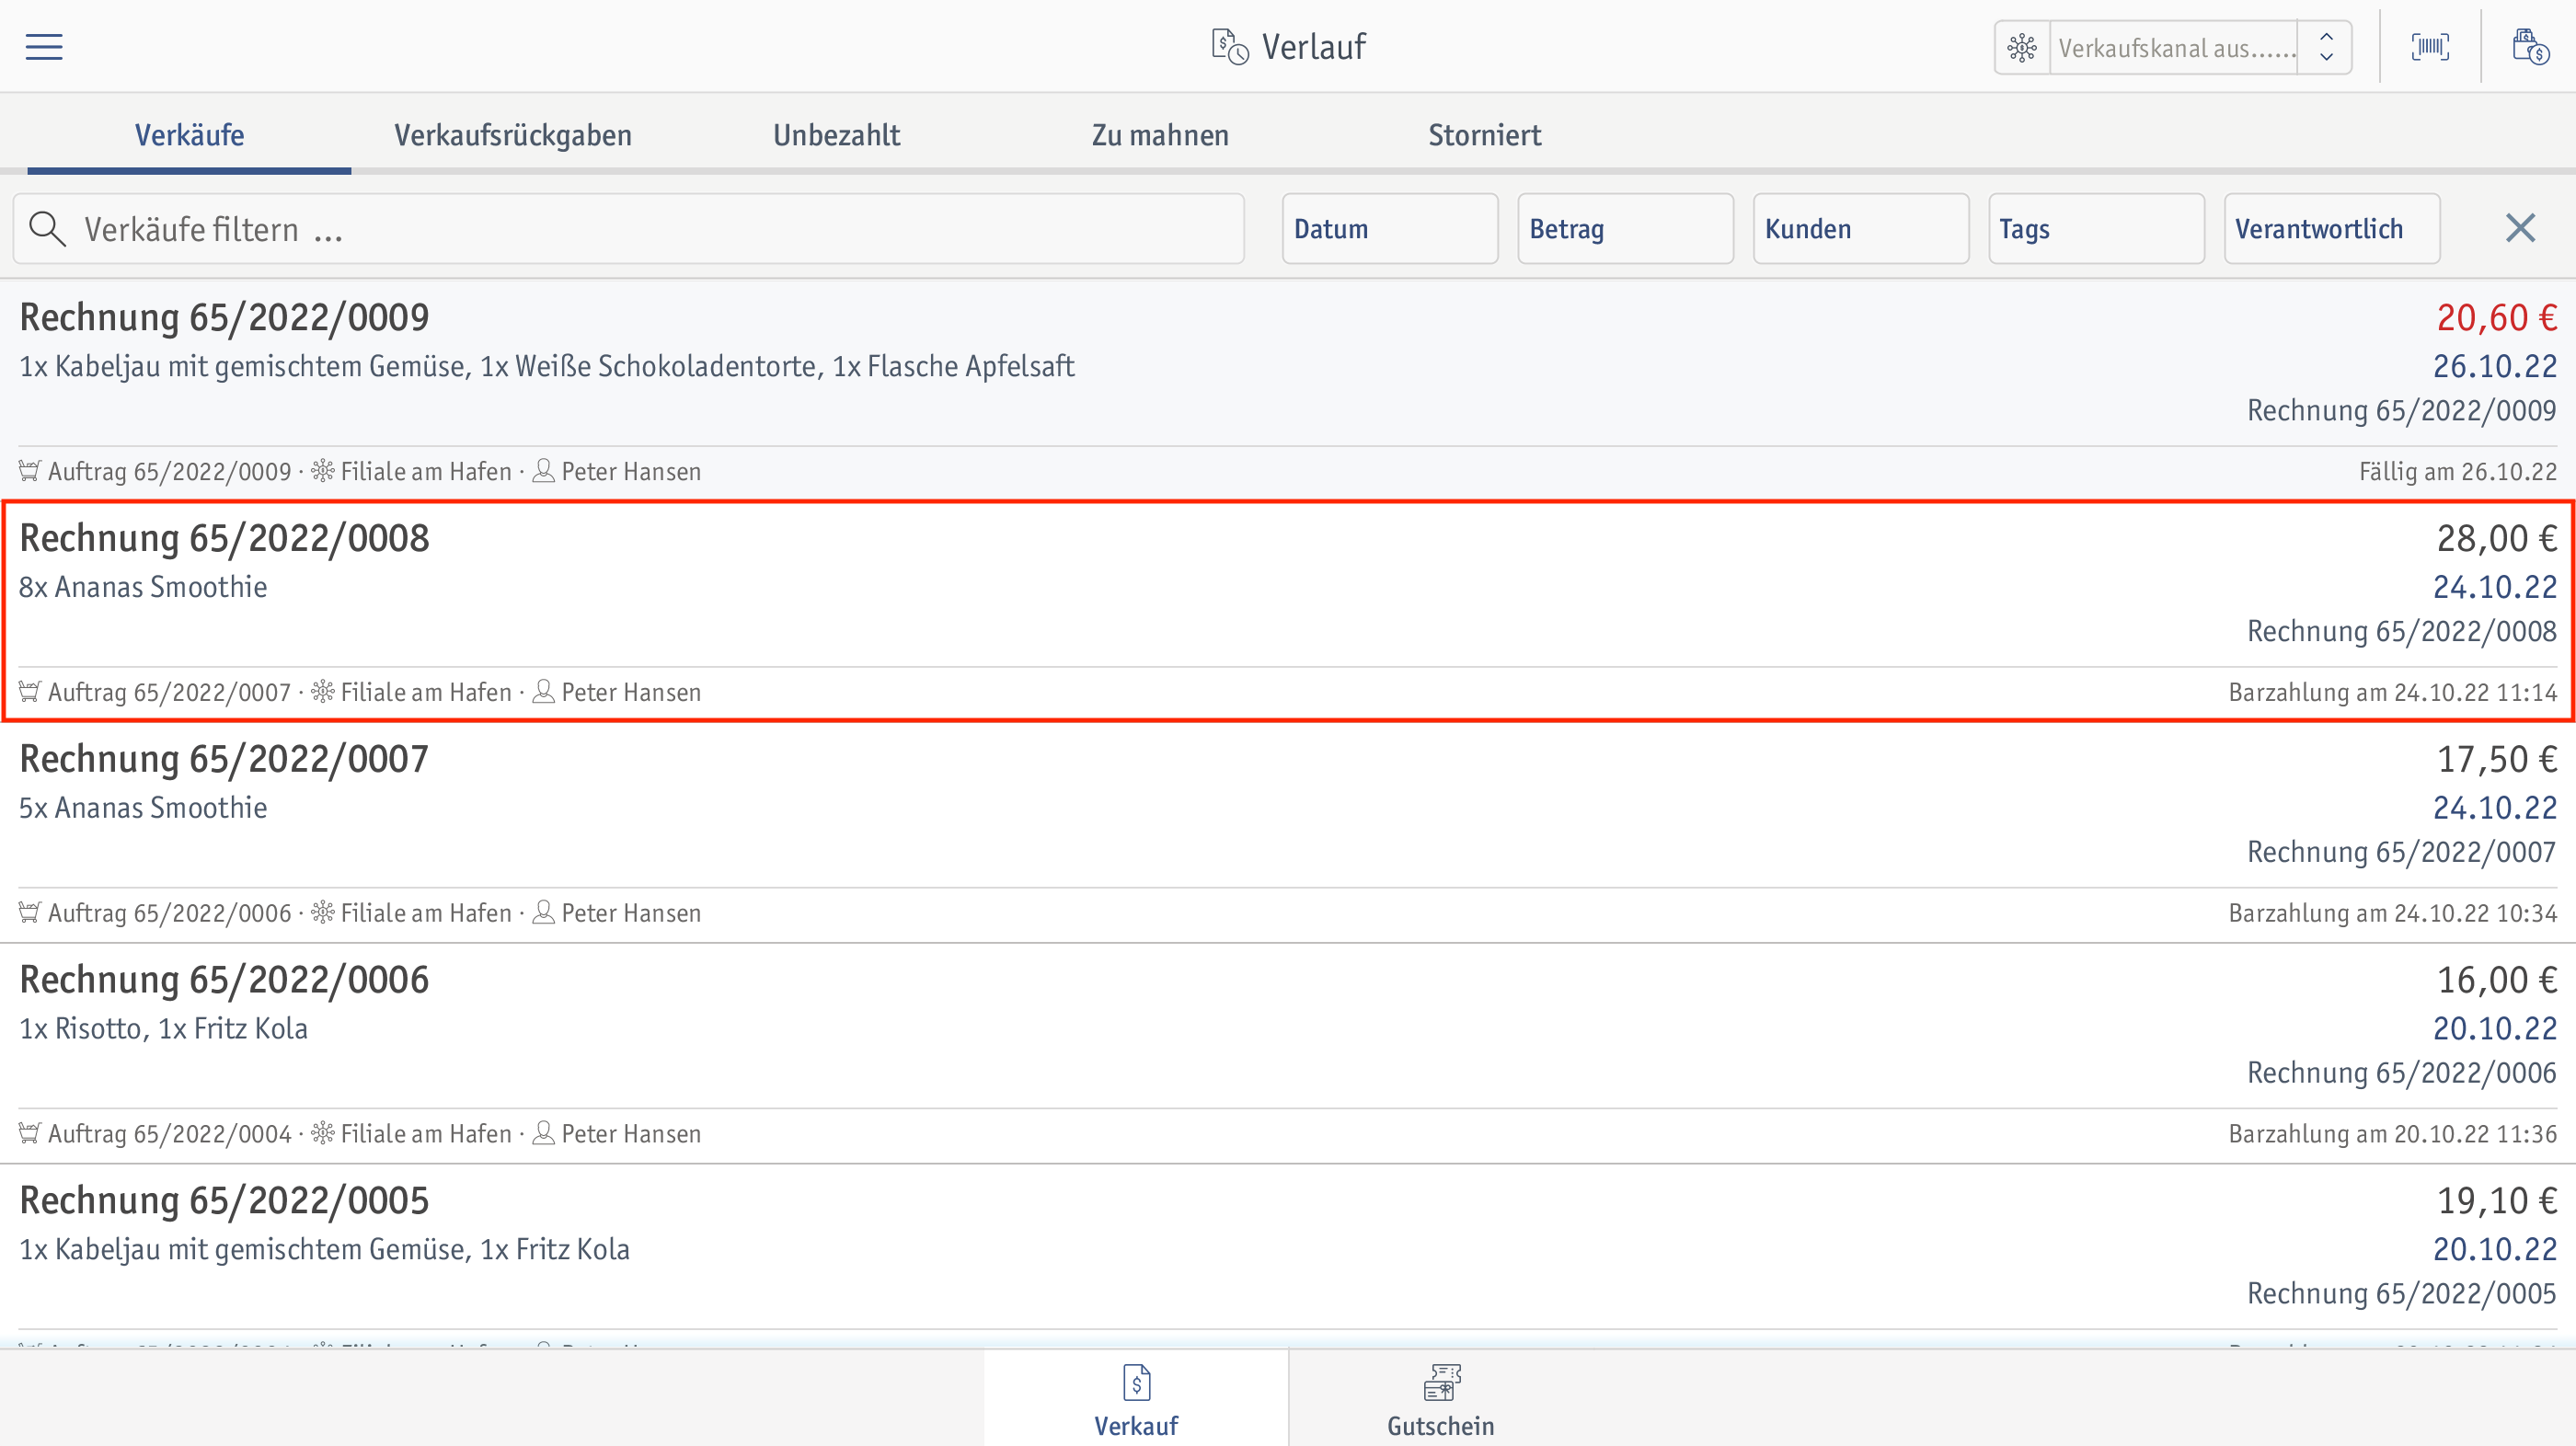Click the 17,50 € amount

coord(2496,760)
